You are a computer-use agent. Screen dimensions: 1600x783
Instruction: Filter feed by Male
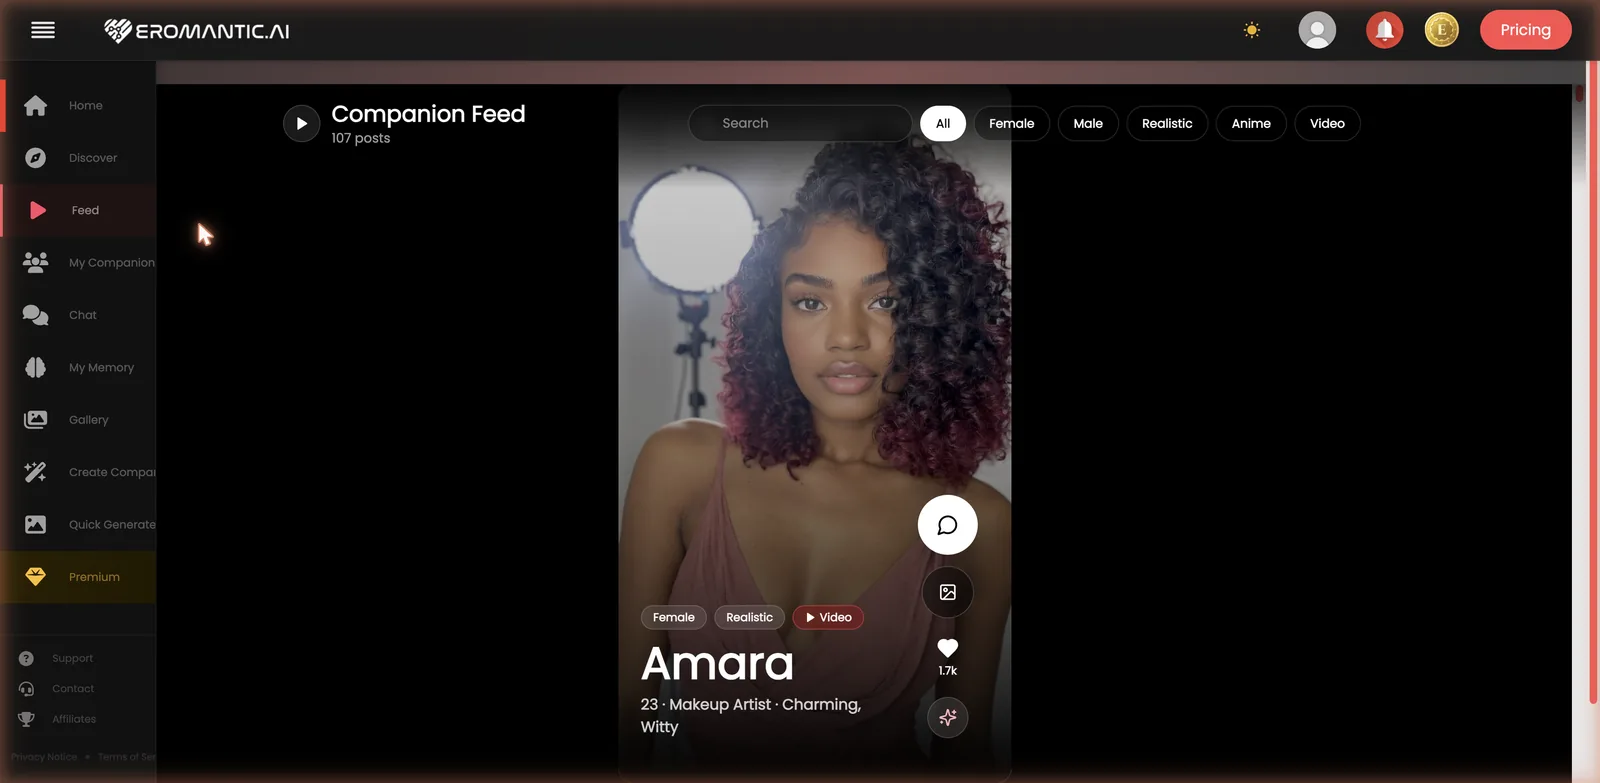point(1088,123)
